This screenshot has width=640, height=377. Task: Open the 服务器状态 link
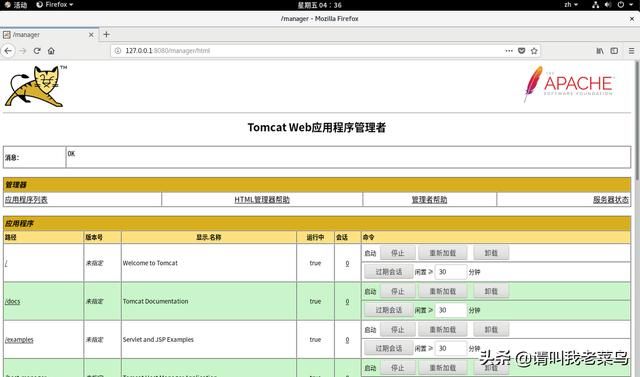[611, 200]
